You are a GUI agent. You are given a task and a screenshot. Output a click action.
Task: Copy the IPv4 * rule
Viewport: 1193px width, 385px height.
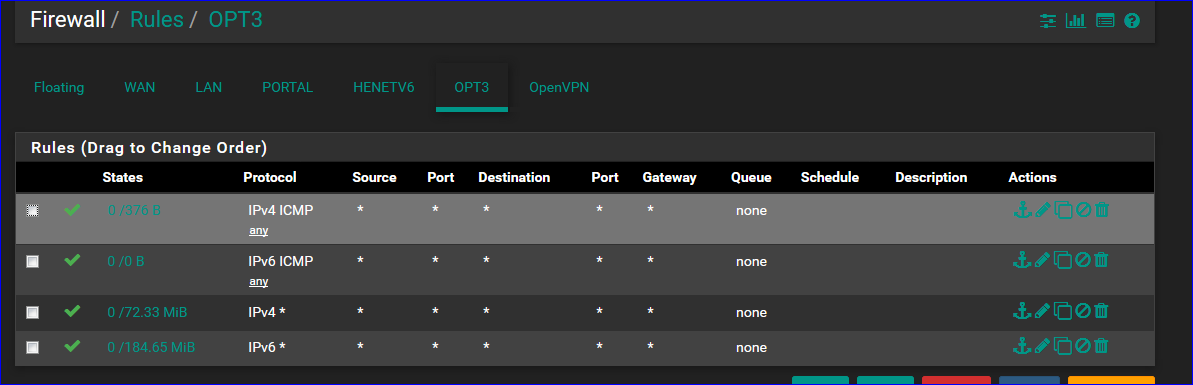(x=1063, y=311)
